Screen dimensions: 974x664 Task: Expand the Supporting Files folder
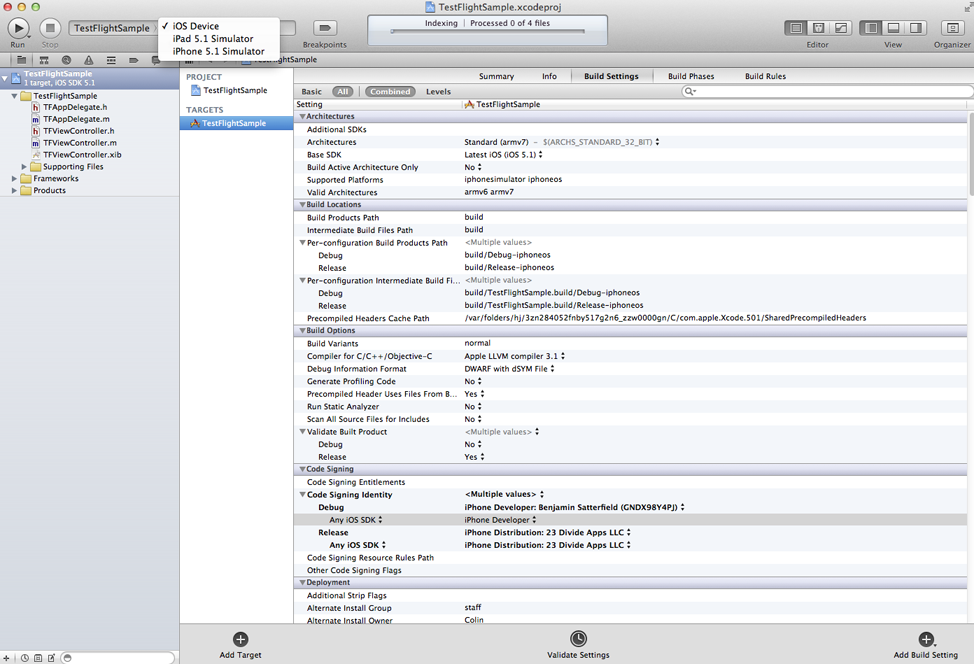[x=24, y=167]
